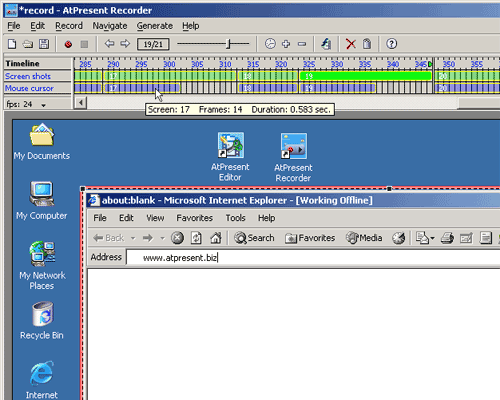This screenshot has width=500, height=400.
Task: Click the Open folder icon in toolbar
Action: click(28, 44)
